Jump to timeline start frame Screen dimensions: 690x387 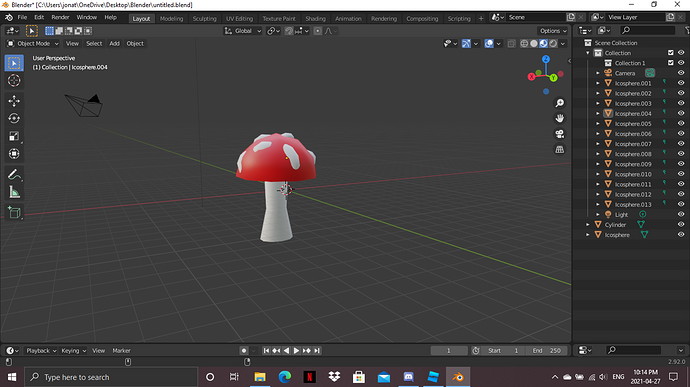click(x=266, y=350)
